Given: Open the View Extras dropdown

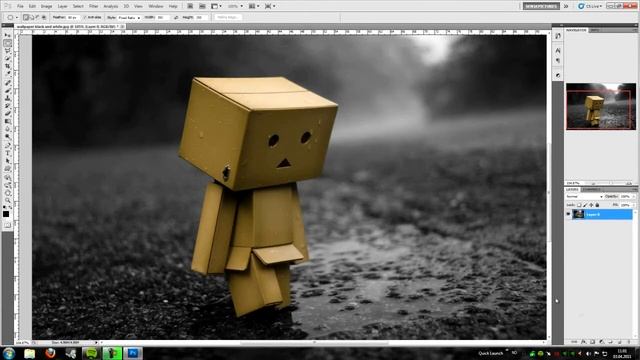Looking at the screenshot, I should tap(216, 6).
